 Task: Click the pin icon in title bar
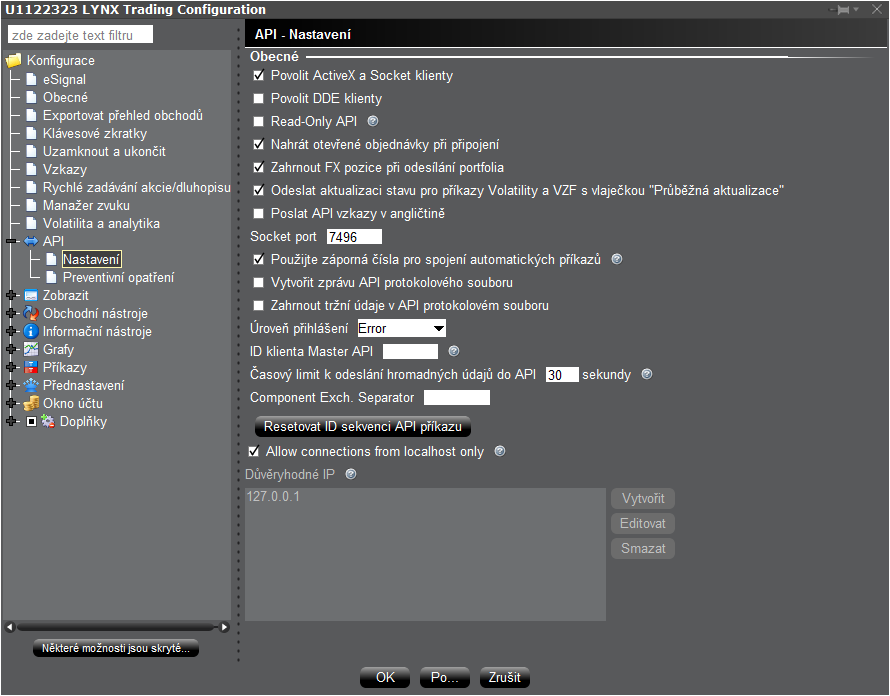click(x=843, y=10)
